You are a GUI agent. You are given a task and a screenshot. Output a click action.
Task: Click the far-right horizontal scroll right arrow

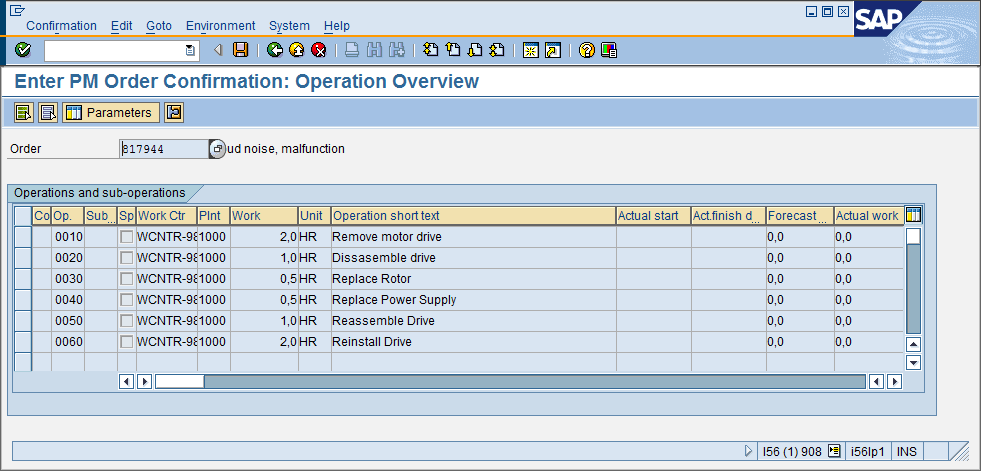(895, 381)
